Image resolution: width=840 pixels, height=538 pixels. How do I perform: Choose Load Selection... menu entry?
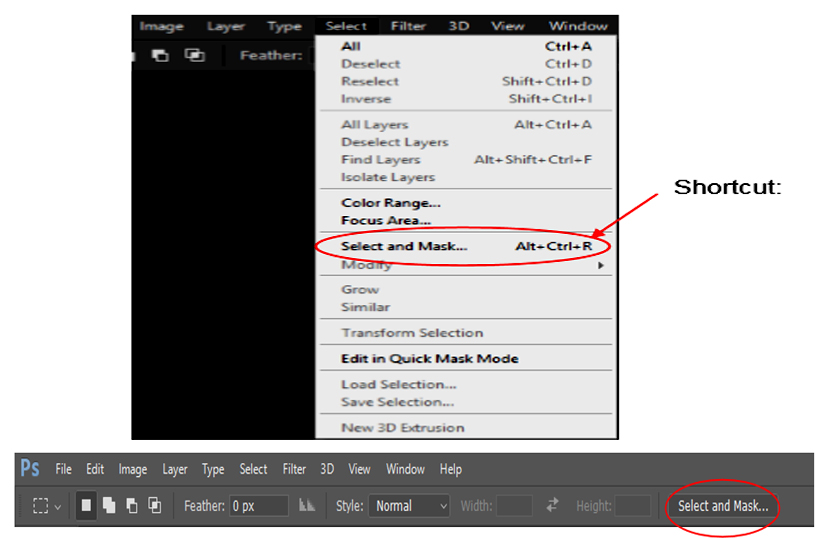click(466, 385)
